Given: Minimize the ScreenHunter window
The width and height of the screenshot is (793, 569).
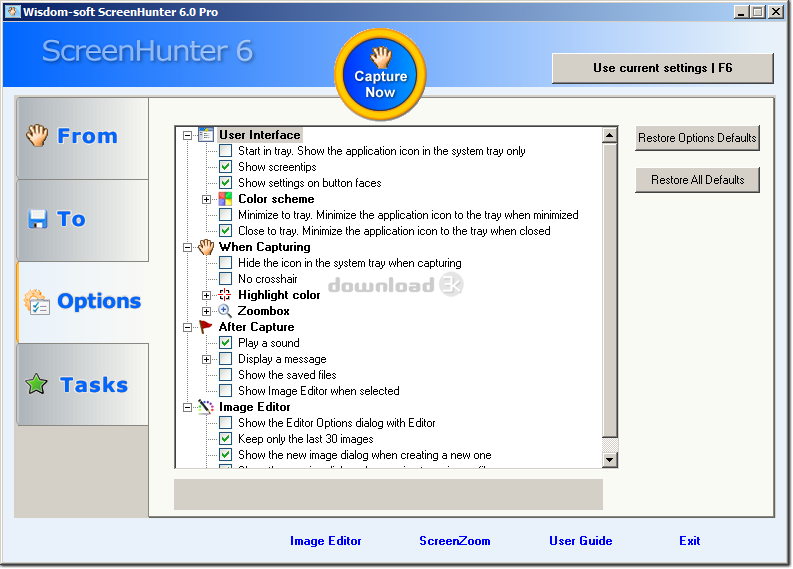Looking at the screenshot, I should pos(741,12).
